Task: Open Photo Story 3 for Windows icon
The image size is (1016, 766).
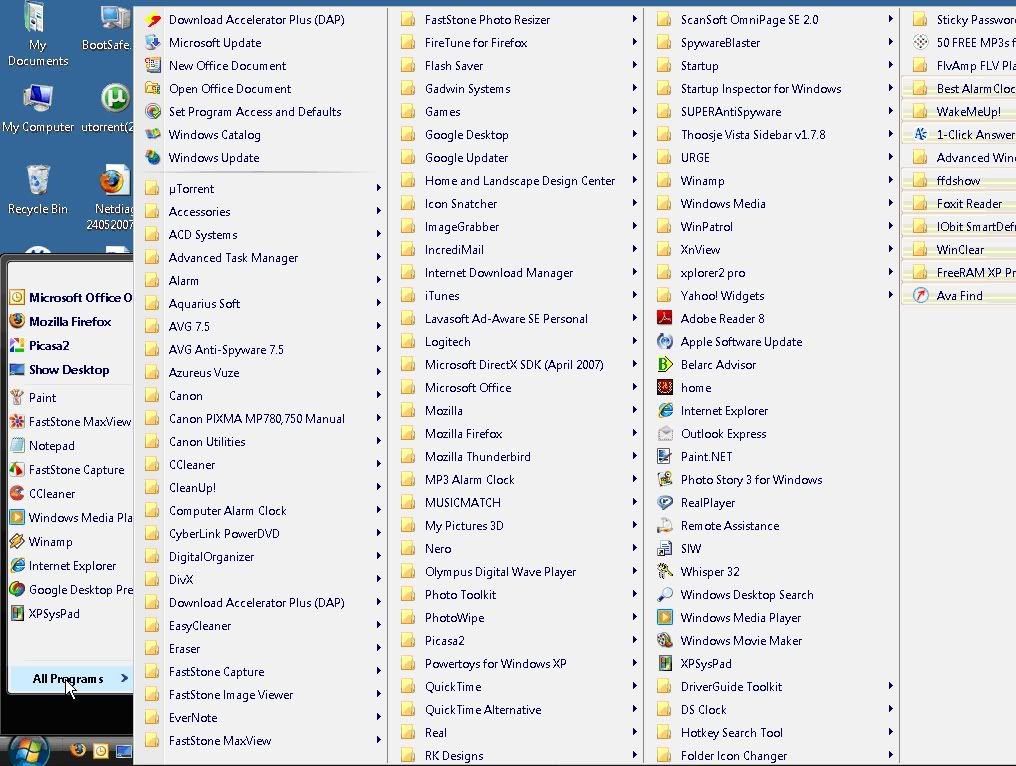Action: click(x=665, y=480)
